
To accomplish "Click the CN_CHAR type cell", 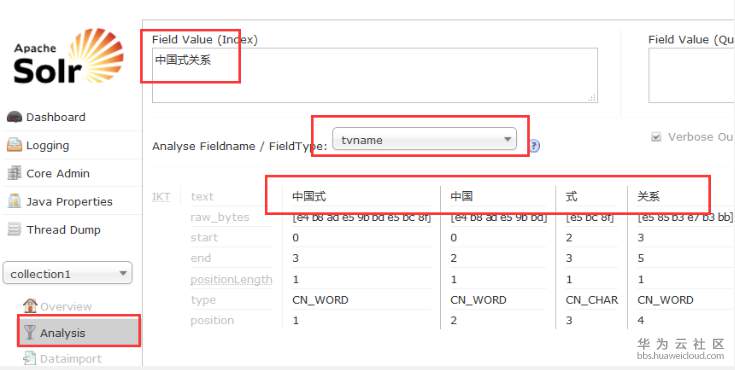I will click(592, 300).
